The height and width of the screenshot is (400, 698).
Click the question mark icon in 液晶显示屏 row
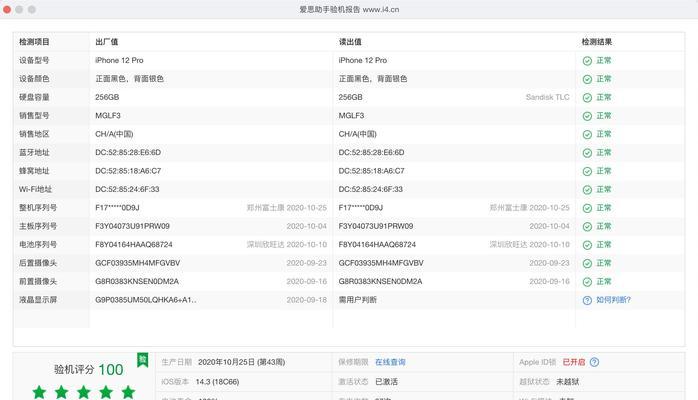click(587, 300)
